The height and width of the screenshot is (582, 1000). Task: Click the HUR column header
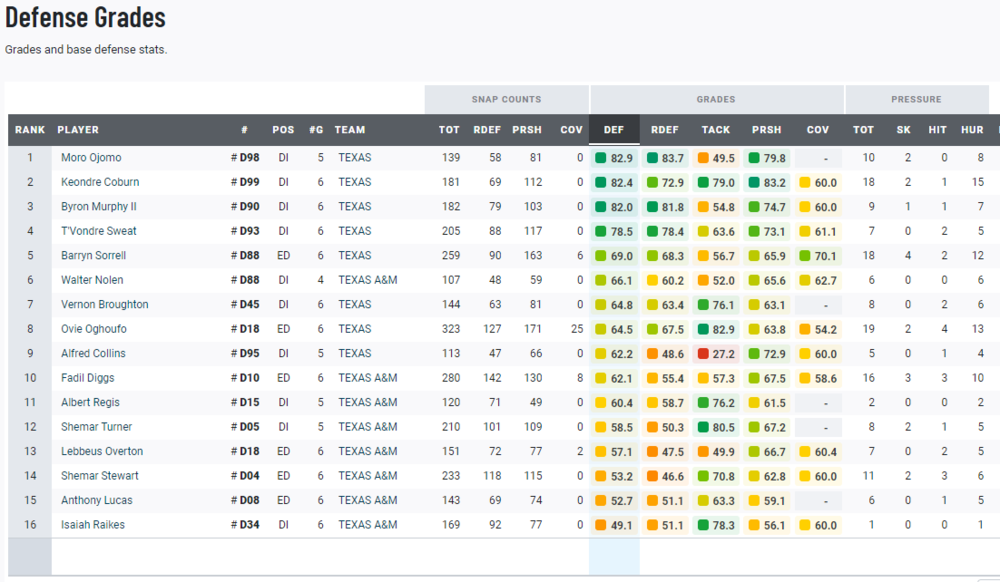click(x=972, y=130)
